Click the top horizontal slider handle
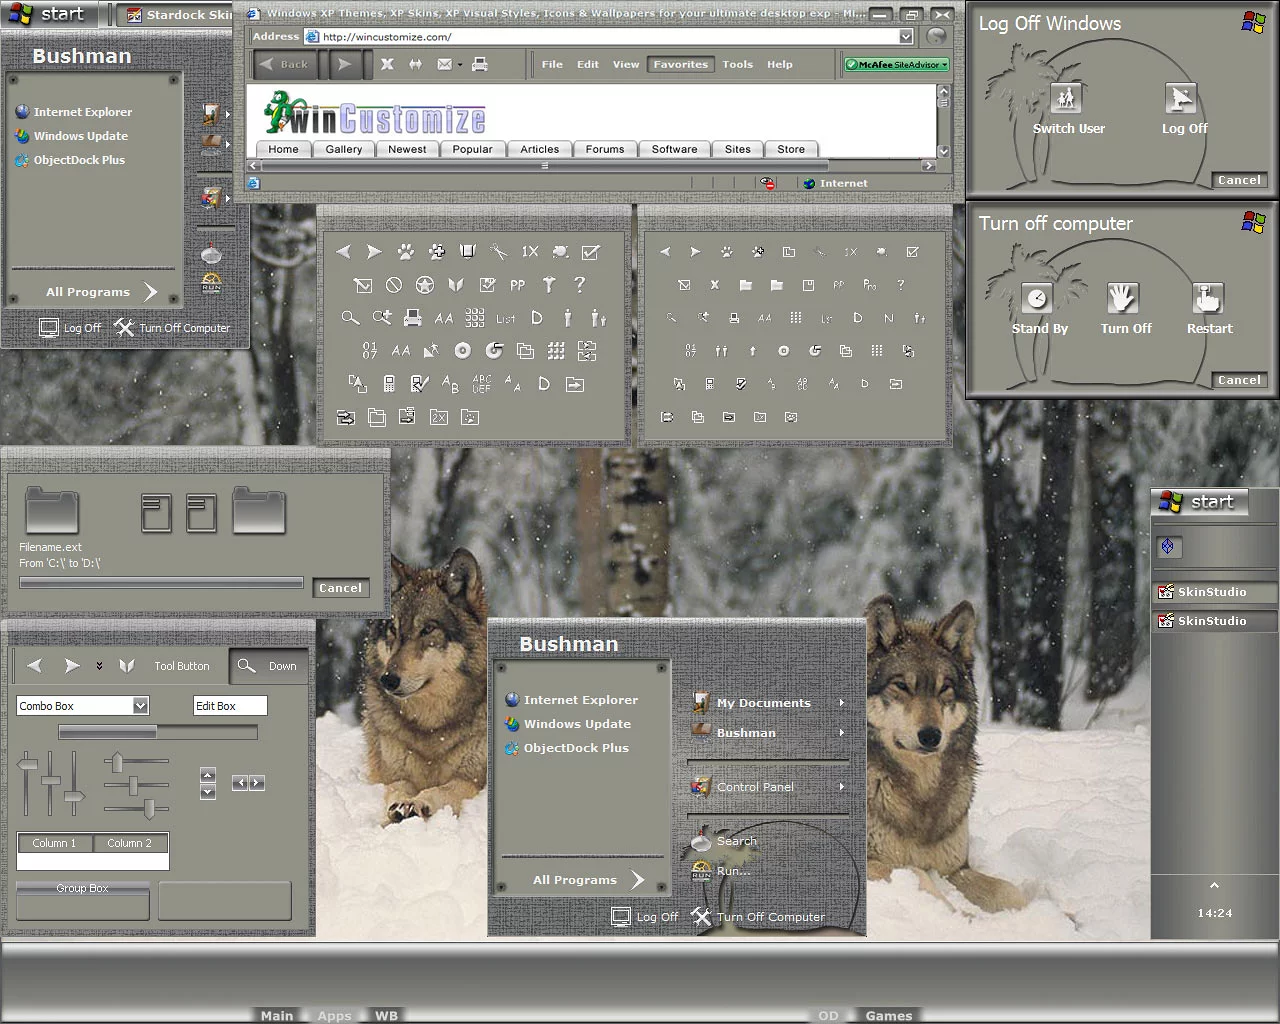The width and height of the screenshot is (1280, 1024). tap(118, 763)
